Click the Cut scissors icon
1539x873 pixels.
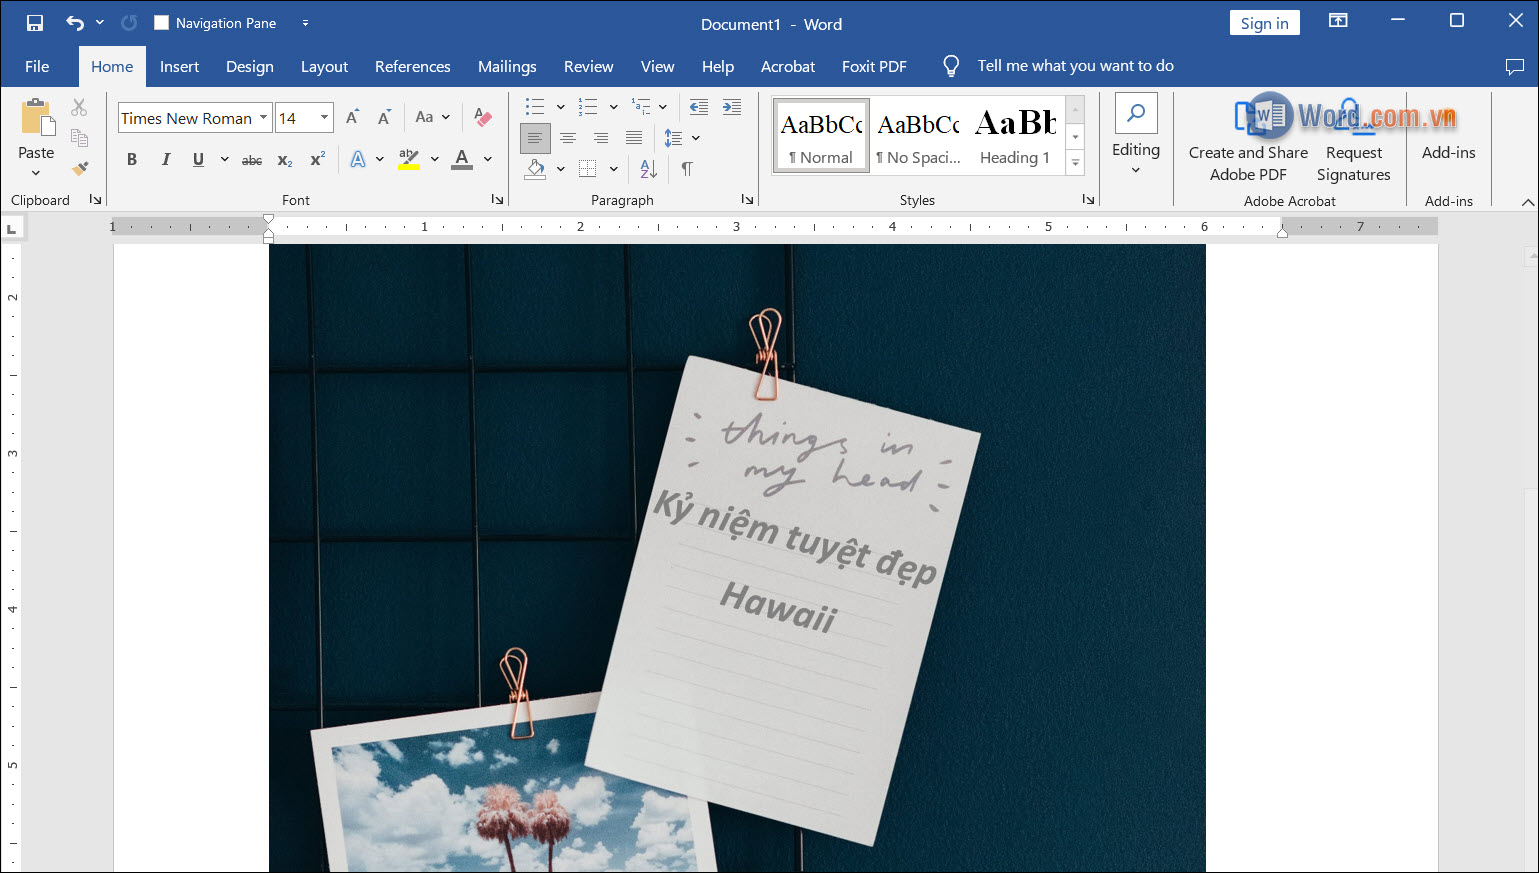tap(79, 107)
